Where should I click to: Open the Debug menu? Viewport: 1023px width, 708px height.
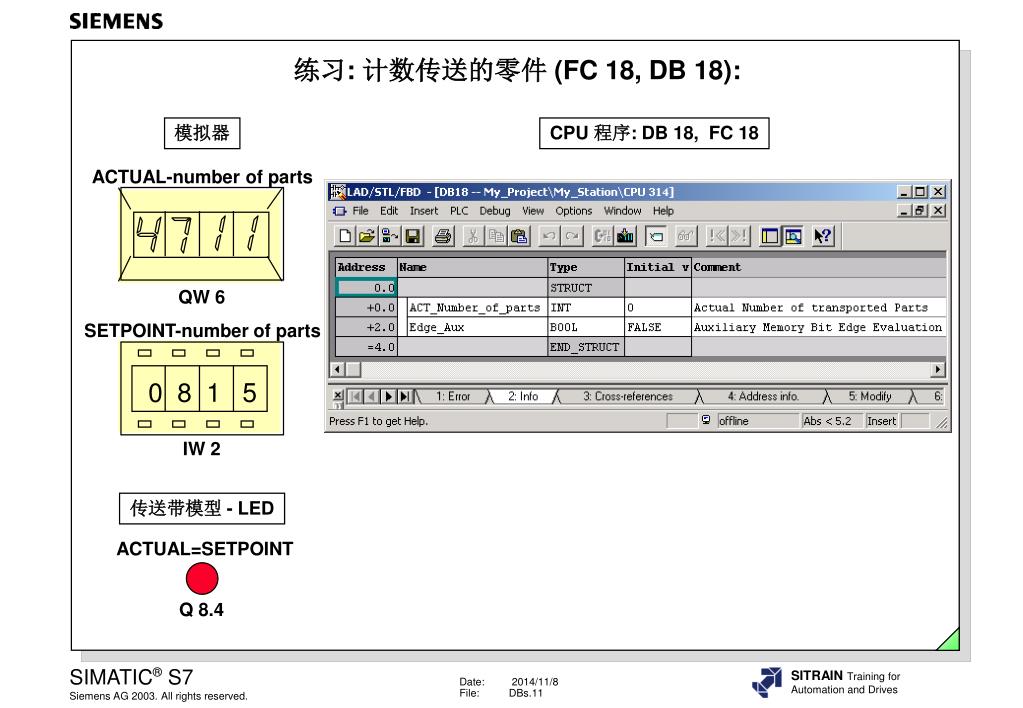495,211
